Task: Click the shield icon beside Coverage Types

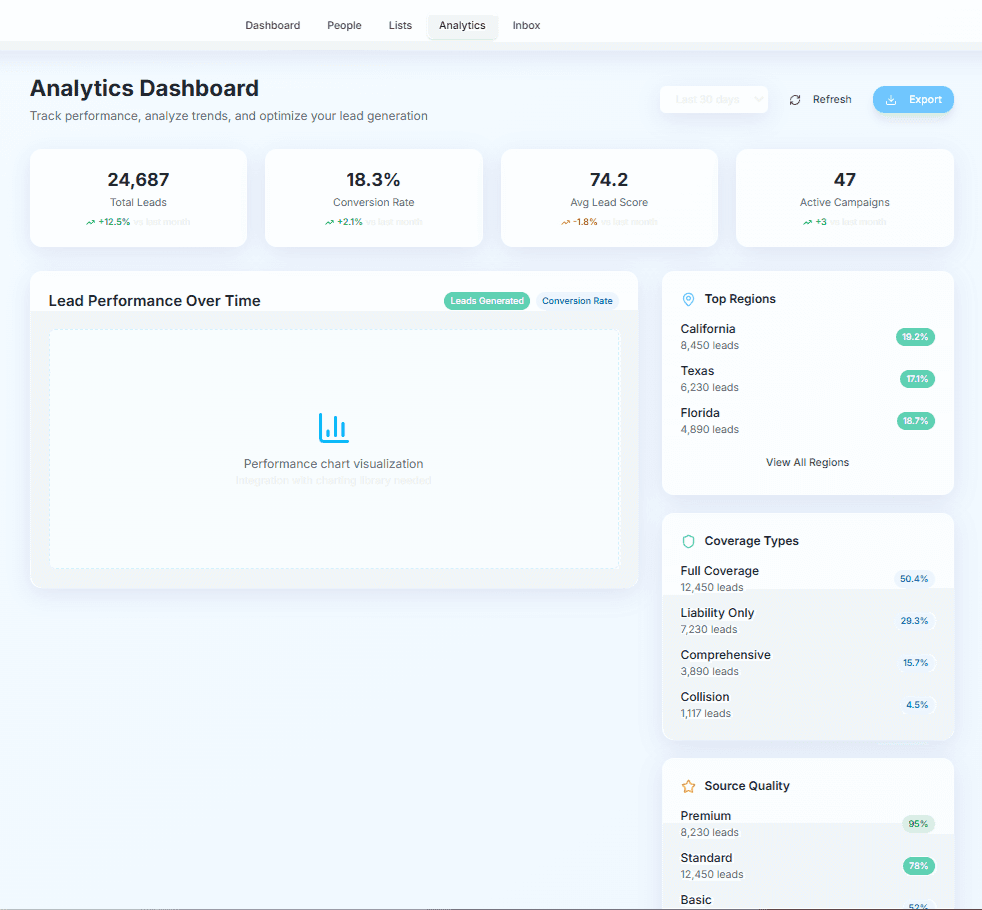Action: (688, 540)
